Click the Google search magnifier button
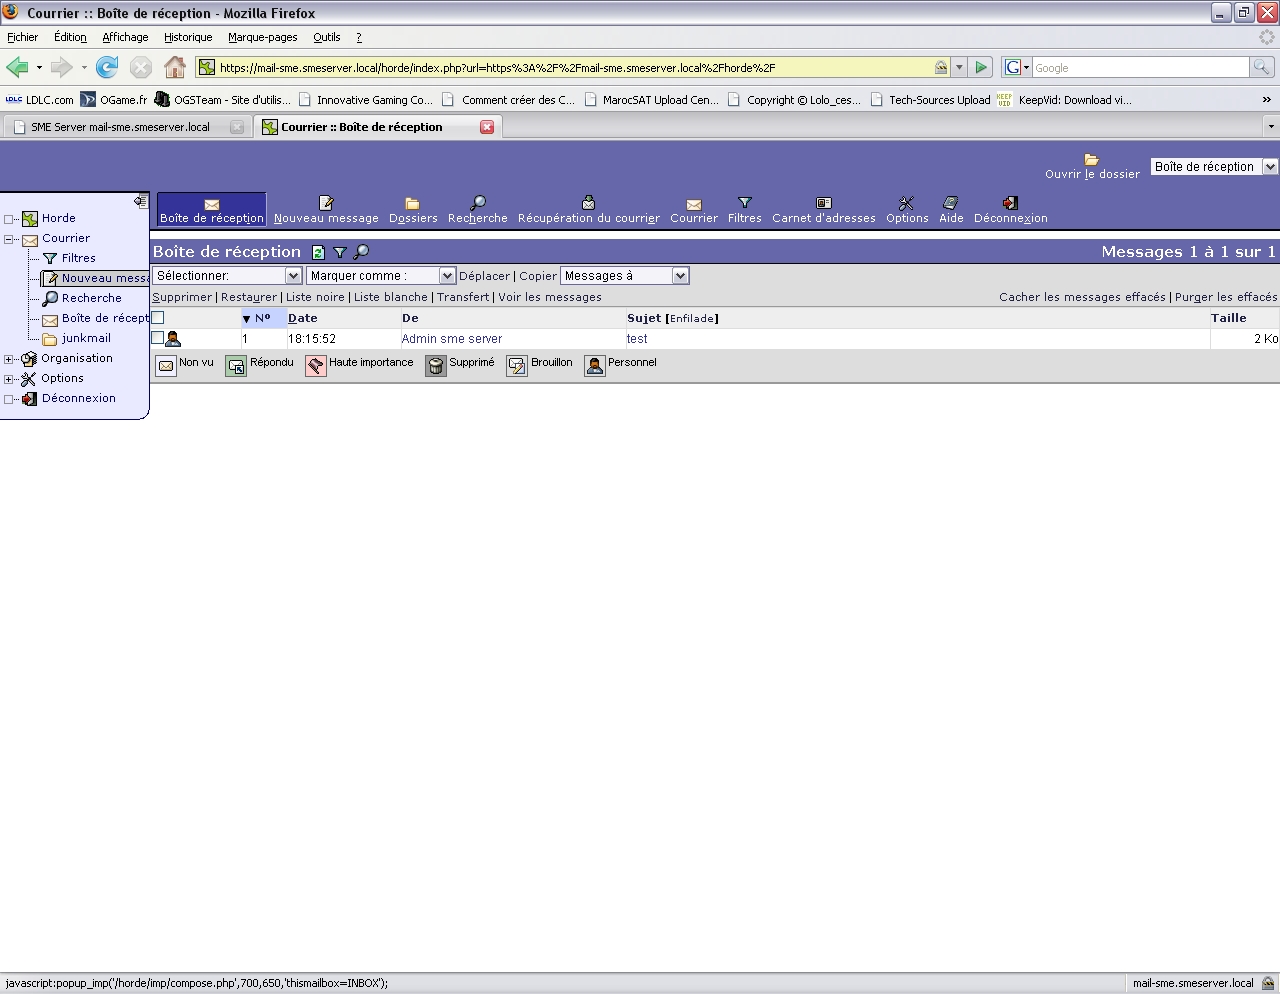Viewport: 1280px width, 994px height. 1262,67
